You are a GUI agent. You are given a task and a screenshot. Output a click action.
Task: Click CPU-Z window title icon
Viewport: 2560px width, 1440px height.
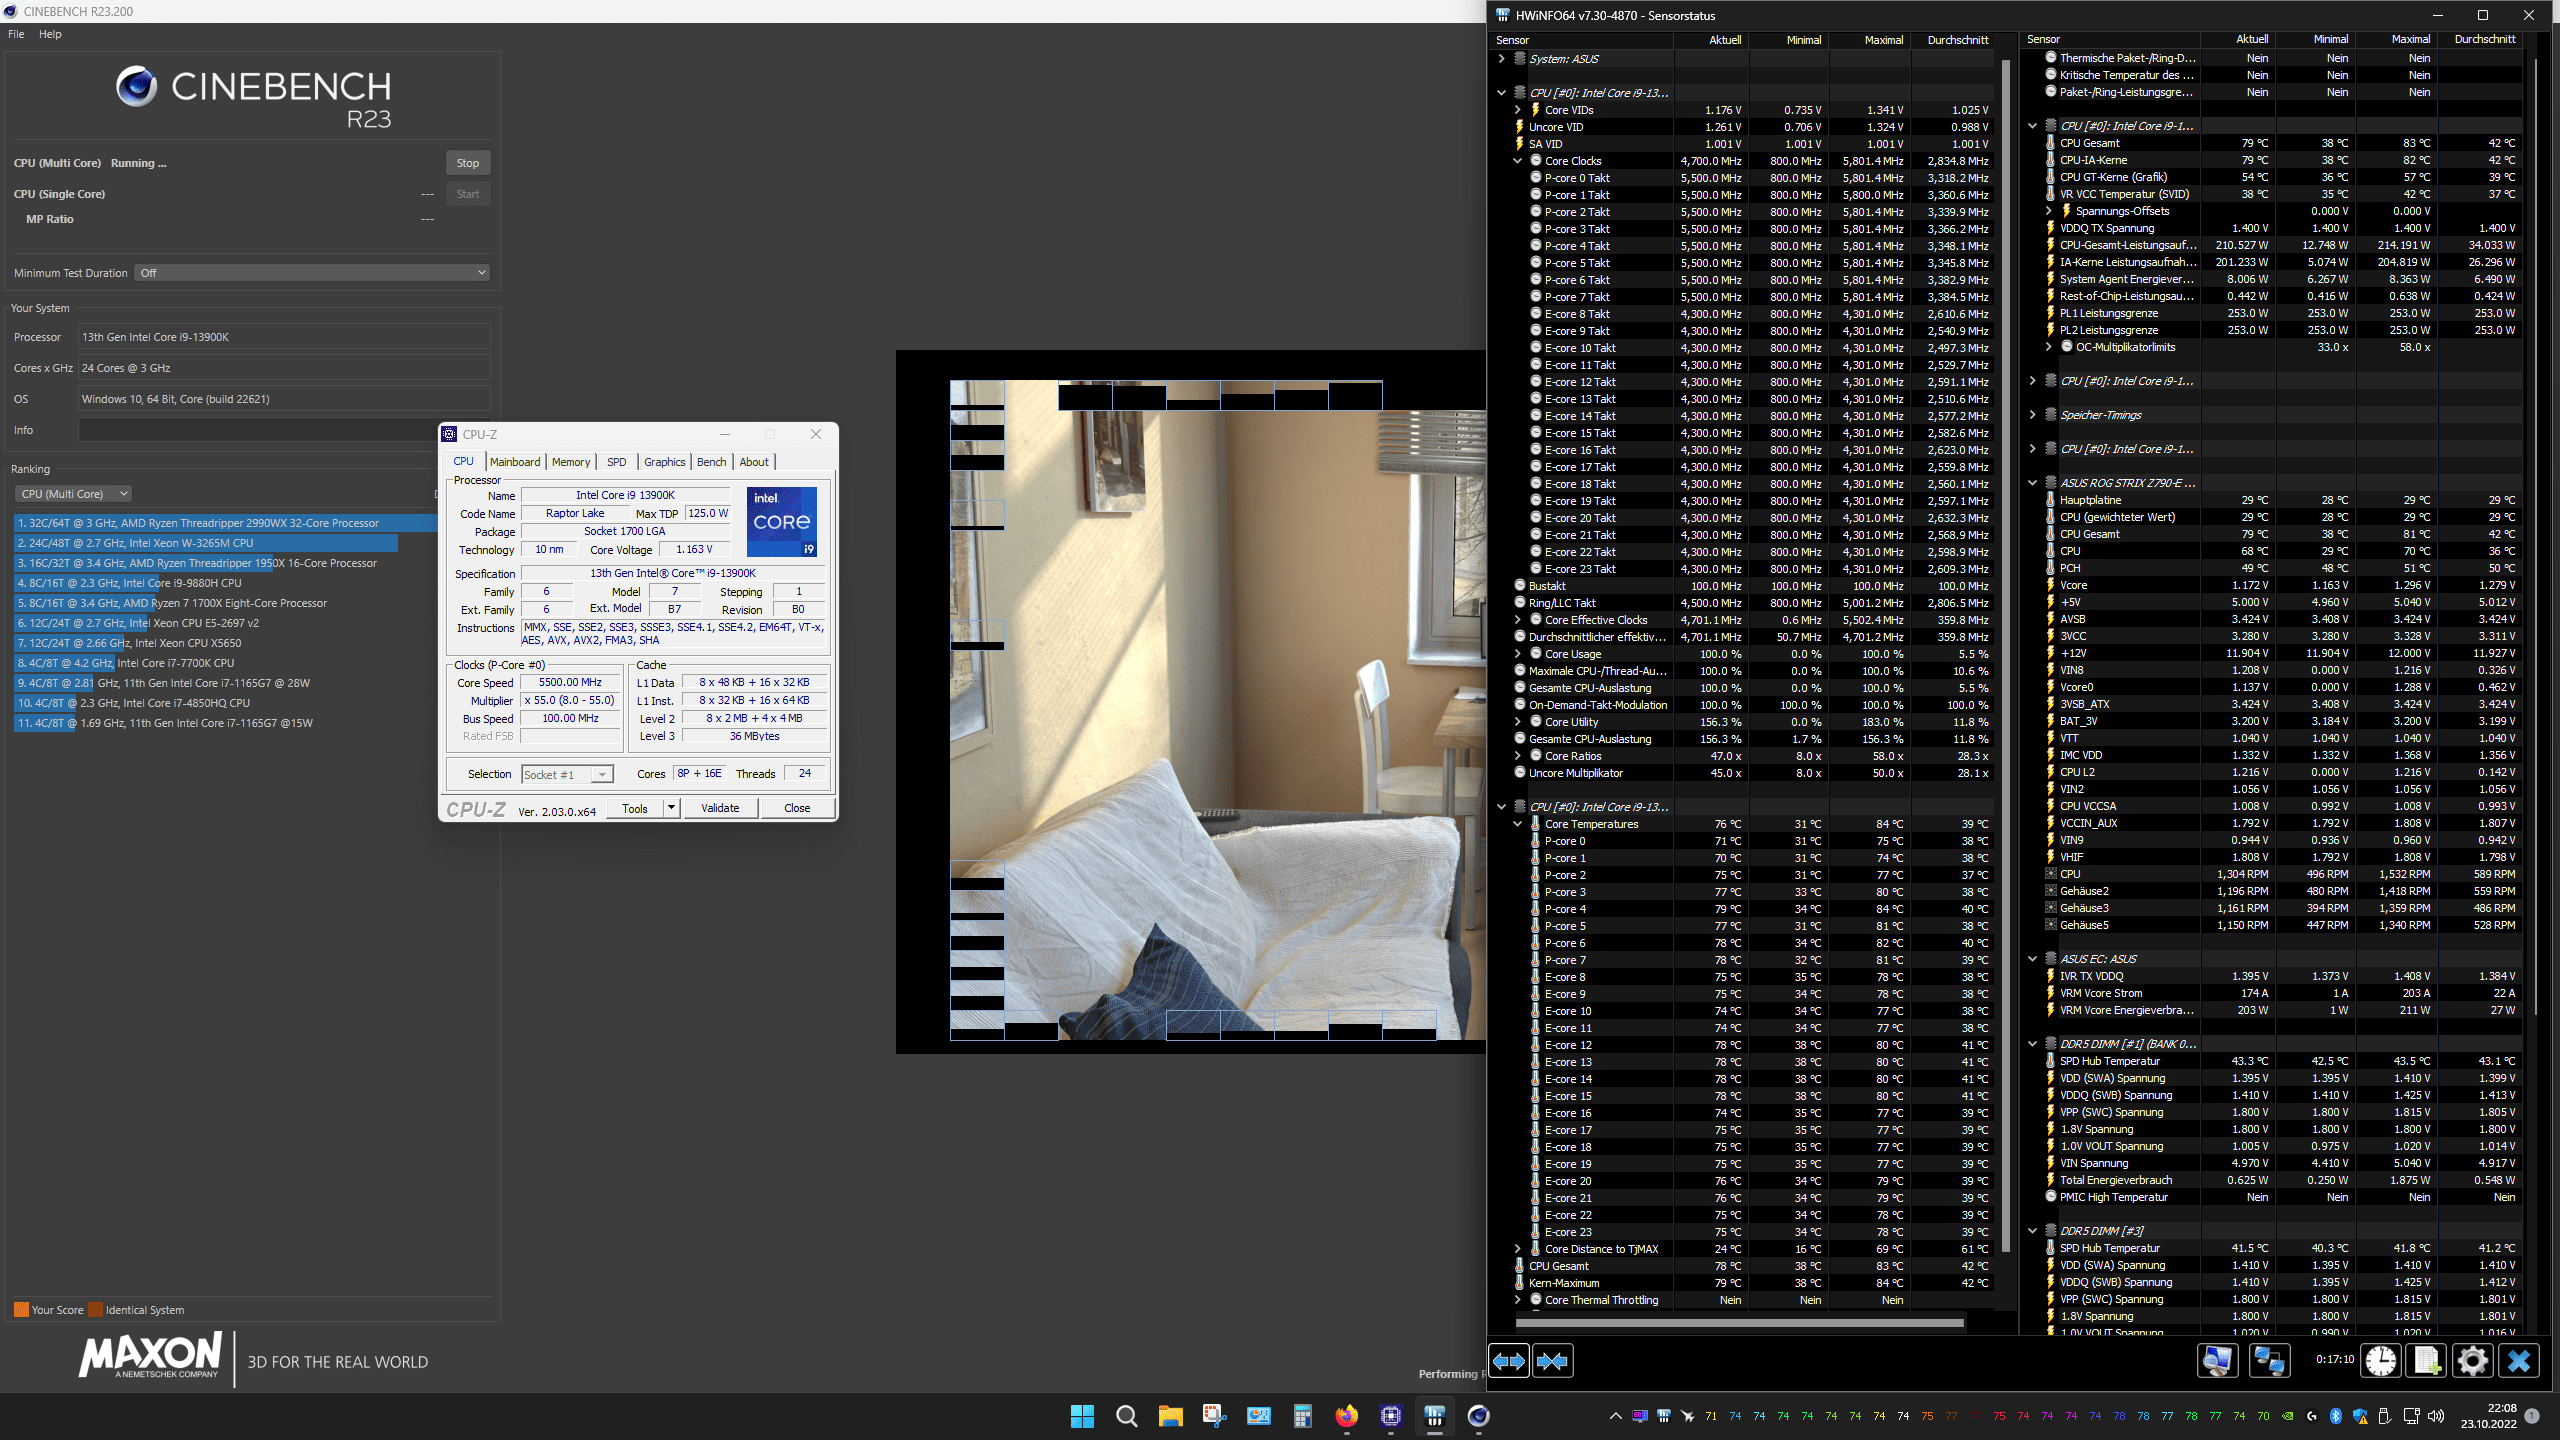coord(449,434)
